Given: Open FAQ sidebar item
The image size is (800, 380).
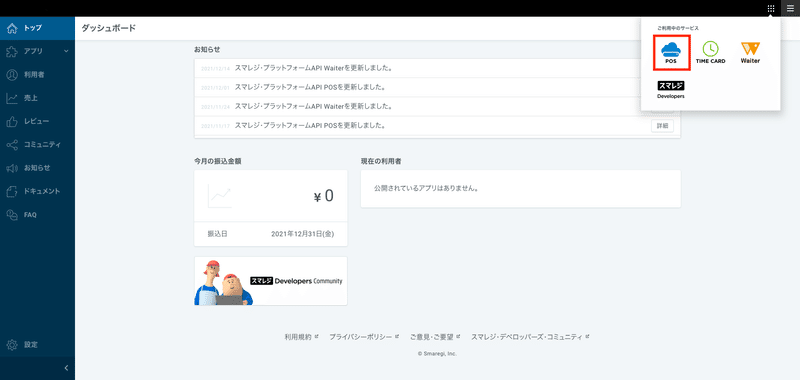Looking at the screenshot, I should [x=37, y=215].
